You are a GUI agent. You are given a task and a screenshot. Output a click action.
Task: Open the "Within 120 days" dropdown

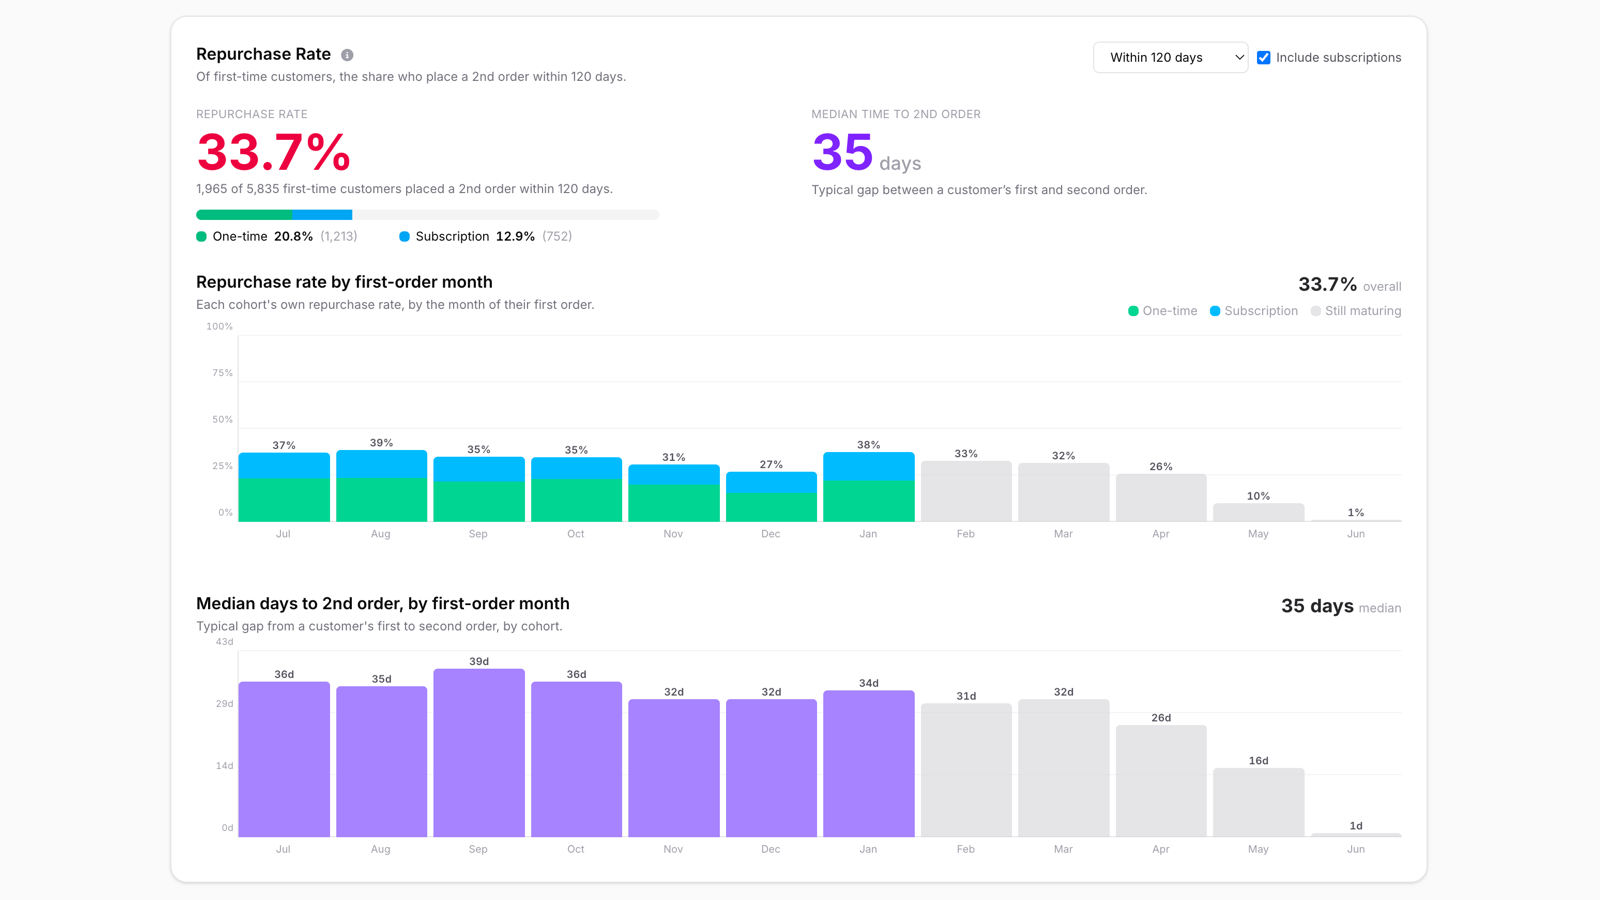pyautogui.click(x=1170, y=57)
